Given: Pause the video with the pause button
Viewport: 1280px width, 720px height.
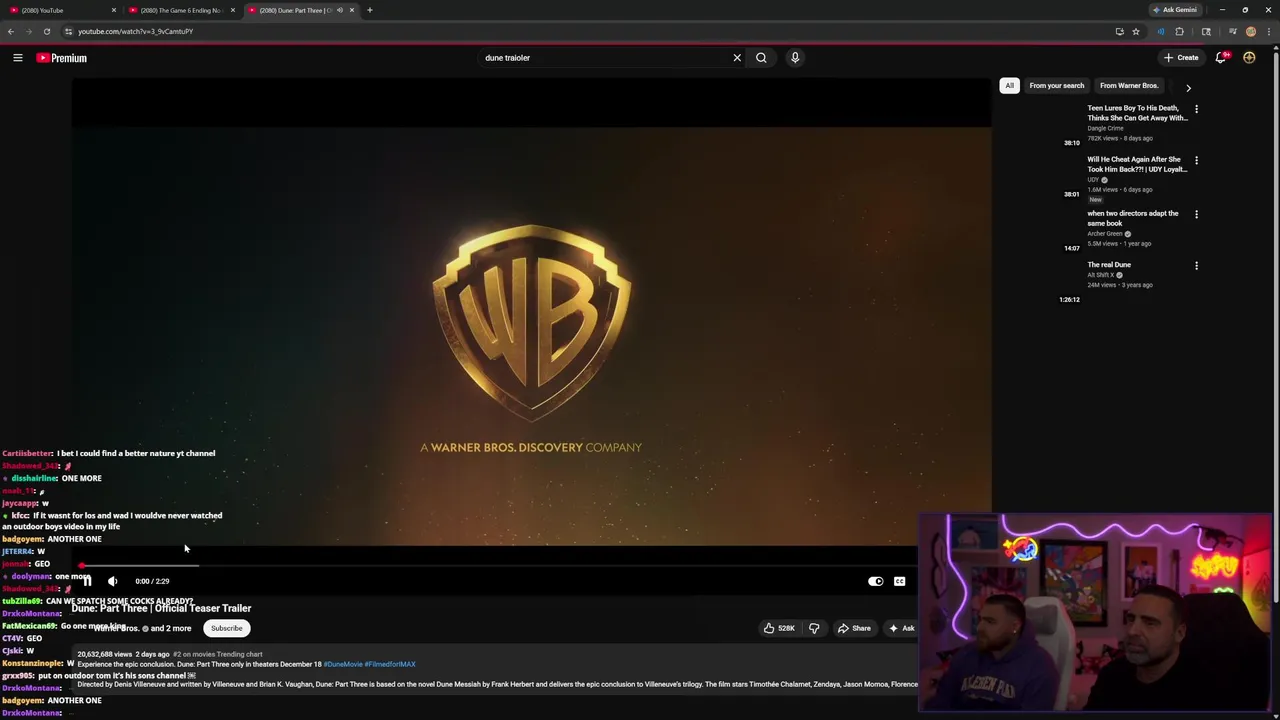Looking at the screenshot, I should coord(87,581).
